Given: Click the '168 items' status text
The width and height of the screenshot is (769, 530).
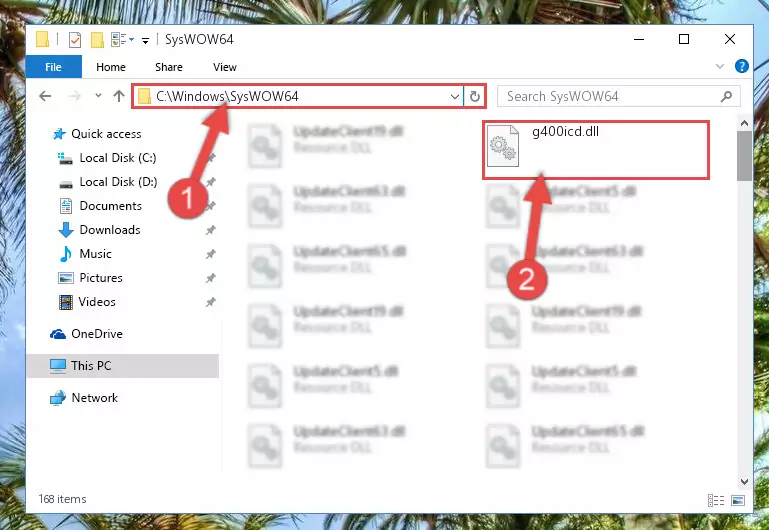Looking at the screenshot, I should point(62,499).
